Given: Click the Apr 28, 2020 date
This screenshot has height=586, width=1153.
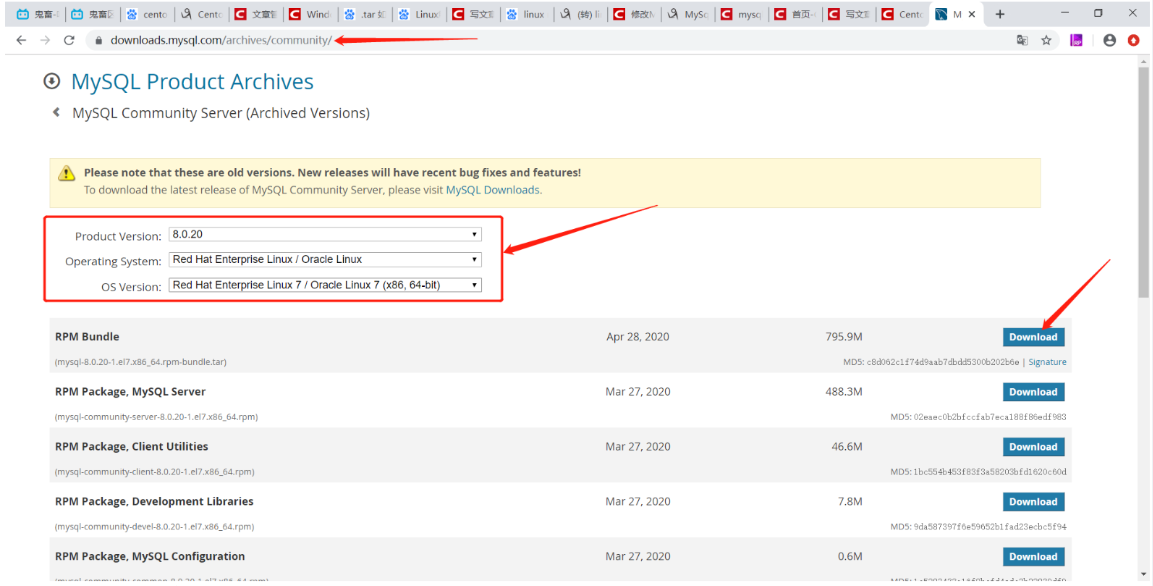Looking at the screenshot, I should [x=638, y=337].
